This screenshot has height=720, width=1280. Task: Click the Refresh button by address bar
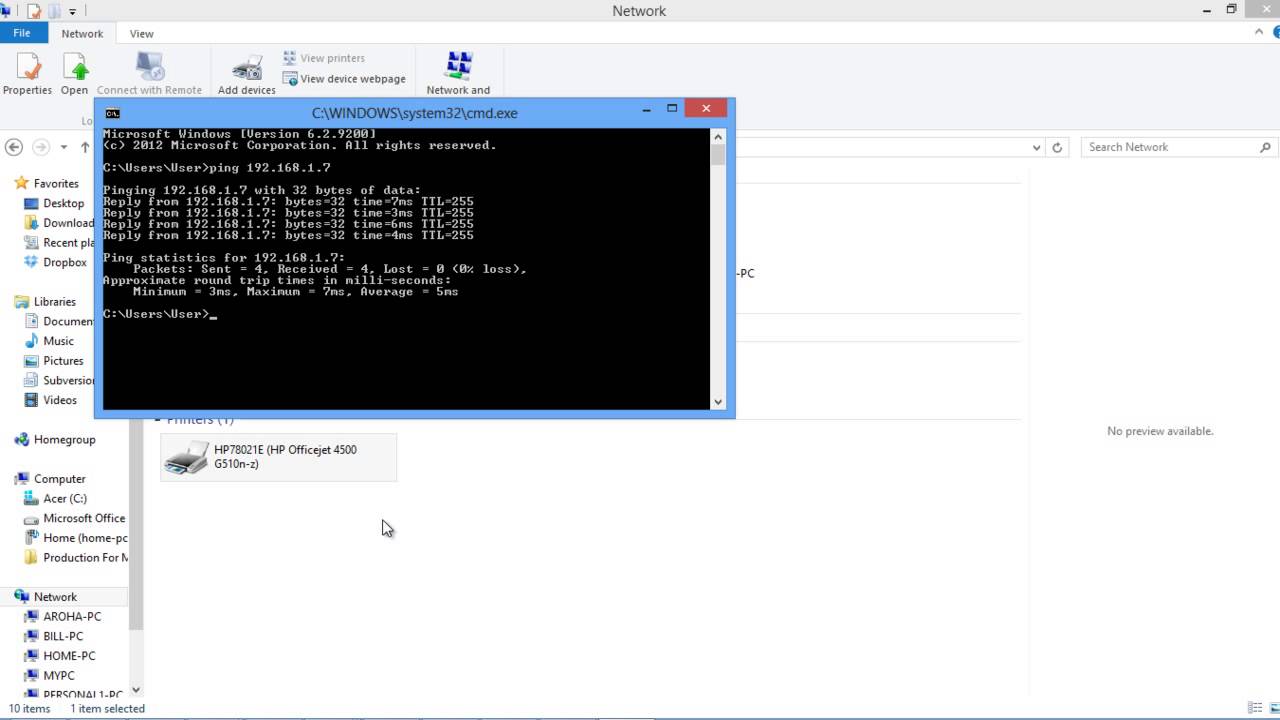(1057, 147)
